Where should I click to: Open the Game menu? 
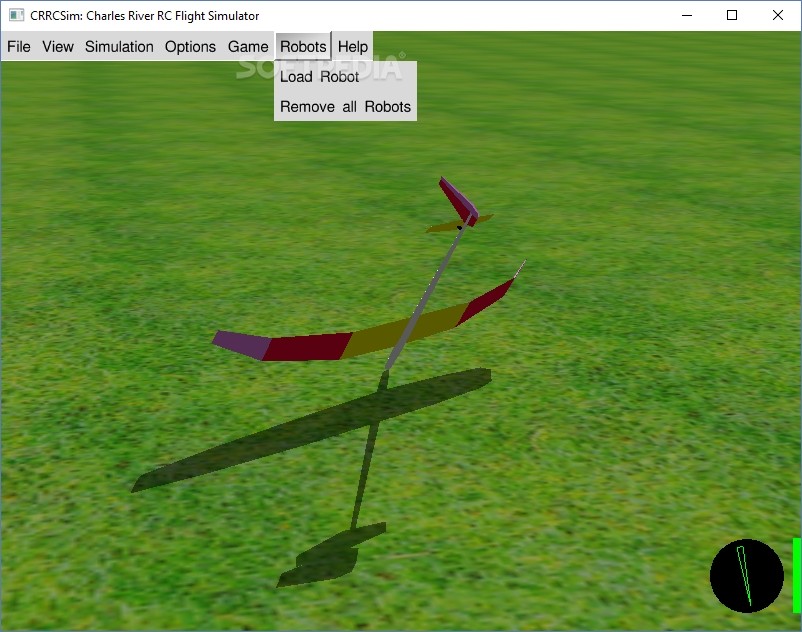(x=248, y=47)
